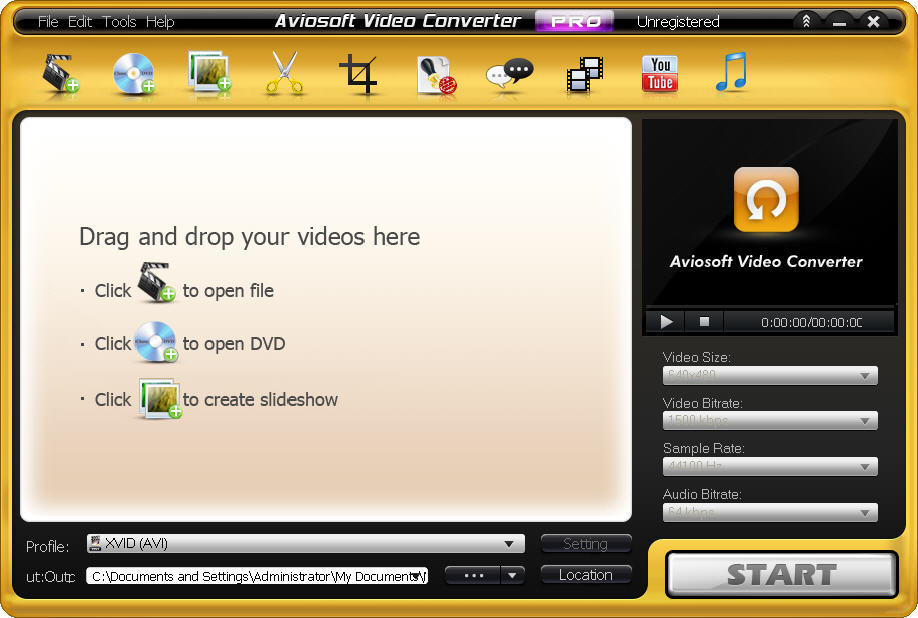Click the START conversion button
Viewport: 918px width, 618px height.
[x=782, y=575]
